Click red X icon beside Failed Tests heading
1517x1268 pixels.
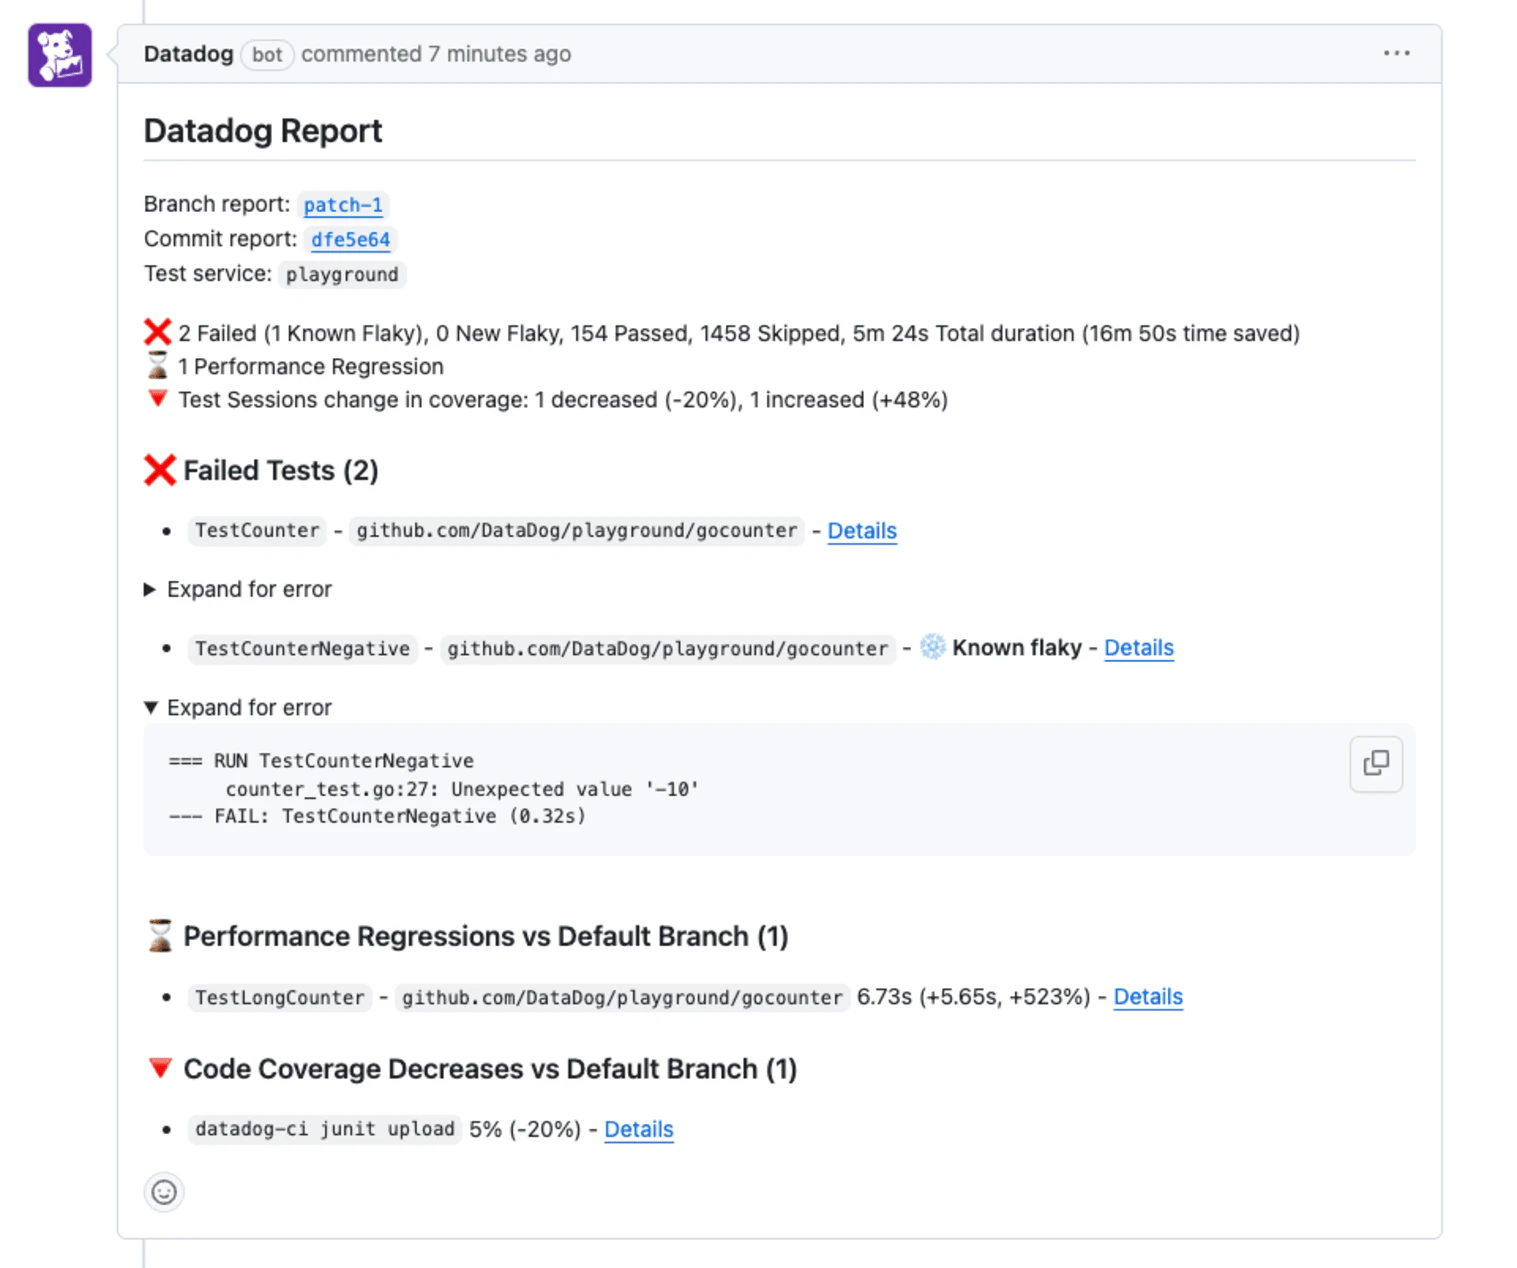[160, 470]
